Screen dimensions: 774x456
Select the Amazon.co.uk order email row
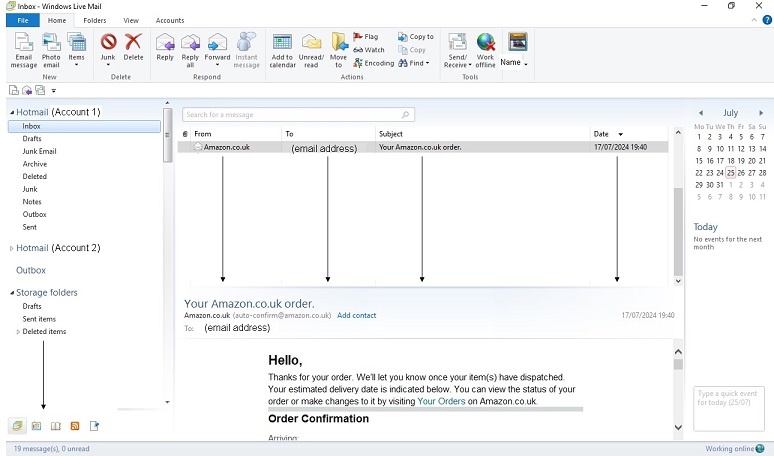click(423, 147)
